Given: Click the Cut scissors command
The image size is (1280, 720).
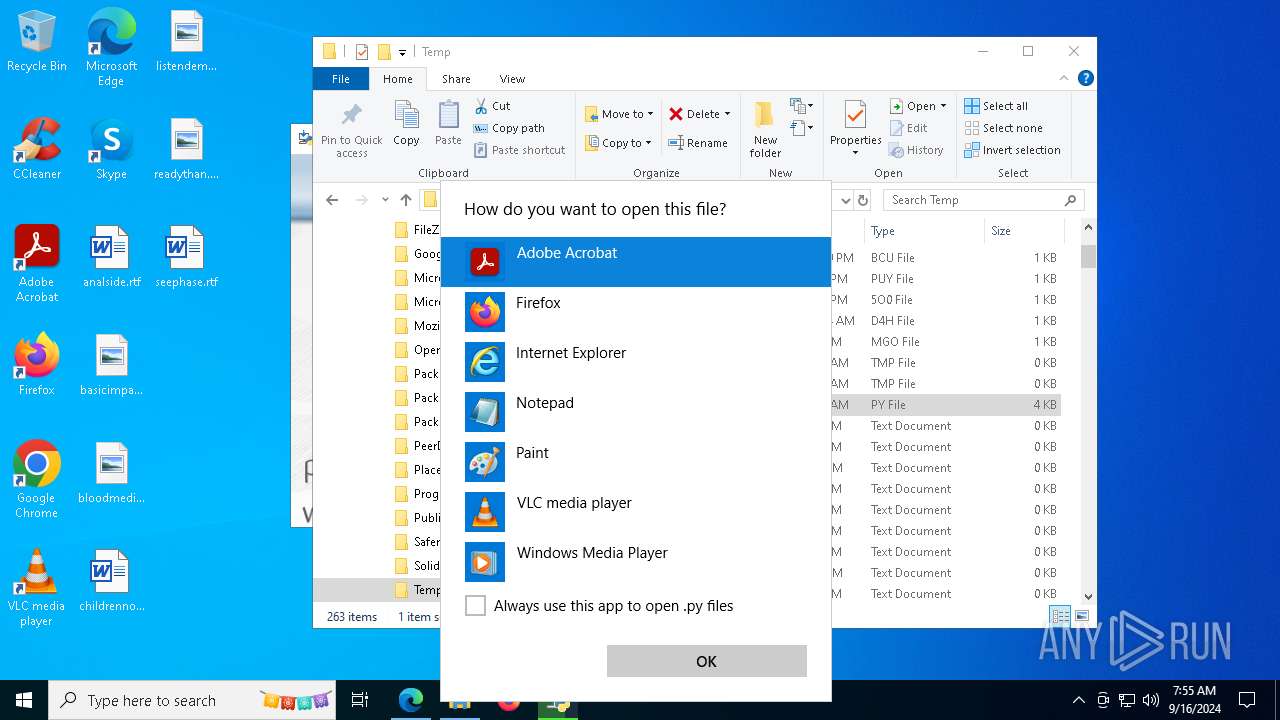Looking at the screenshot, I should coord(492,106).
